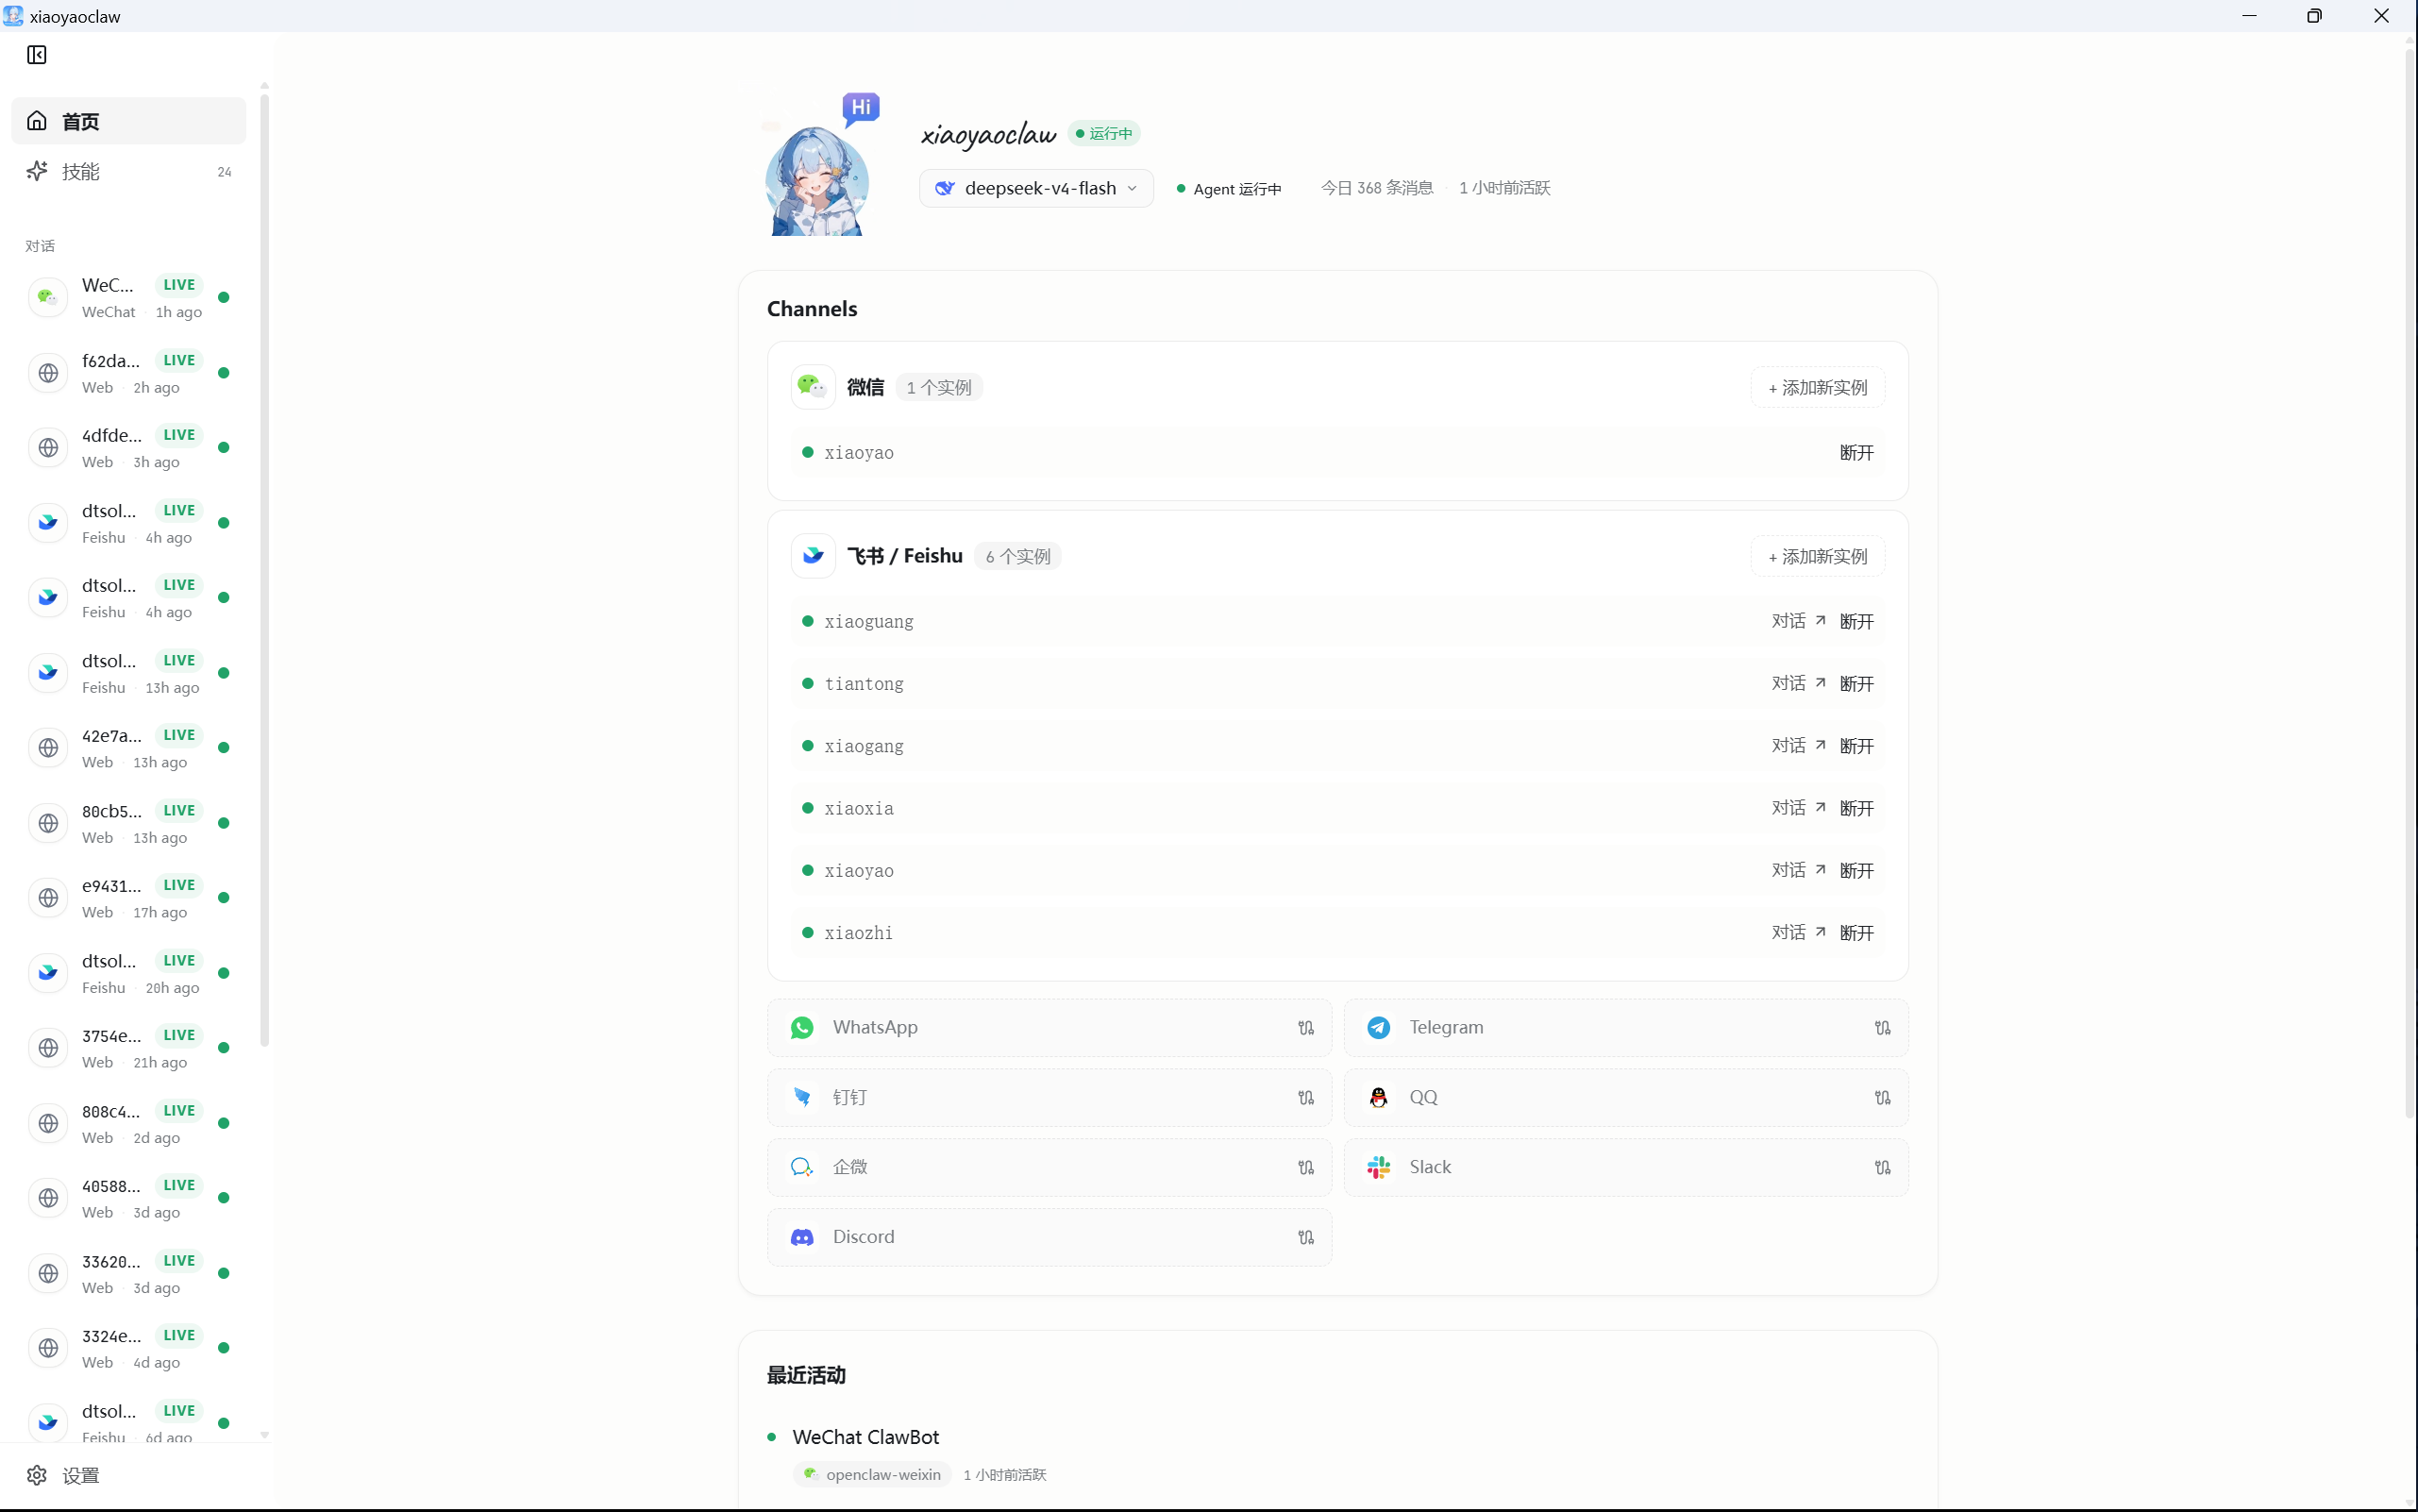
Task: Open the f62da... Web conversation
Action: click(x=129, y=373)
